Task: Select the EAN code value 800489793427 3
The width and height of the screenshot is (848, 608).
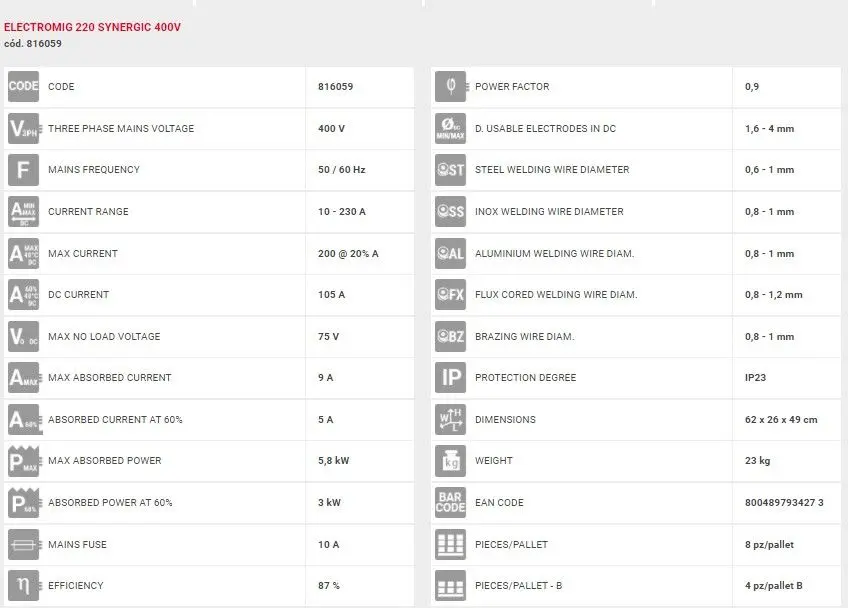Action: pos(784,503)
